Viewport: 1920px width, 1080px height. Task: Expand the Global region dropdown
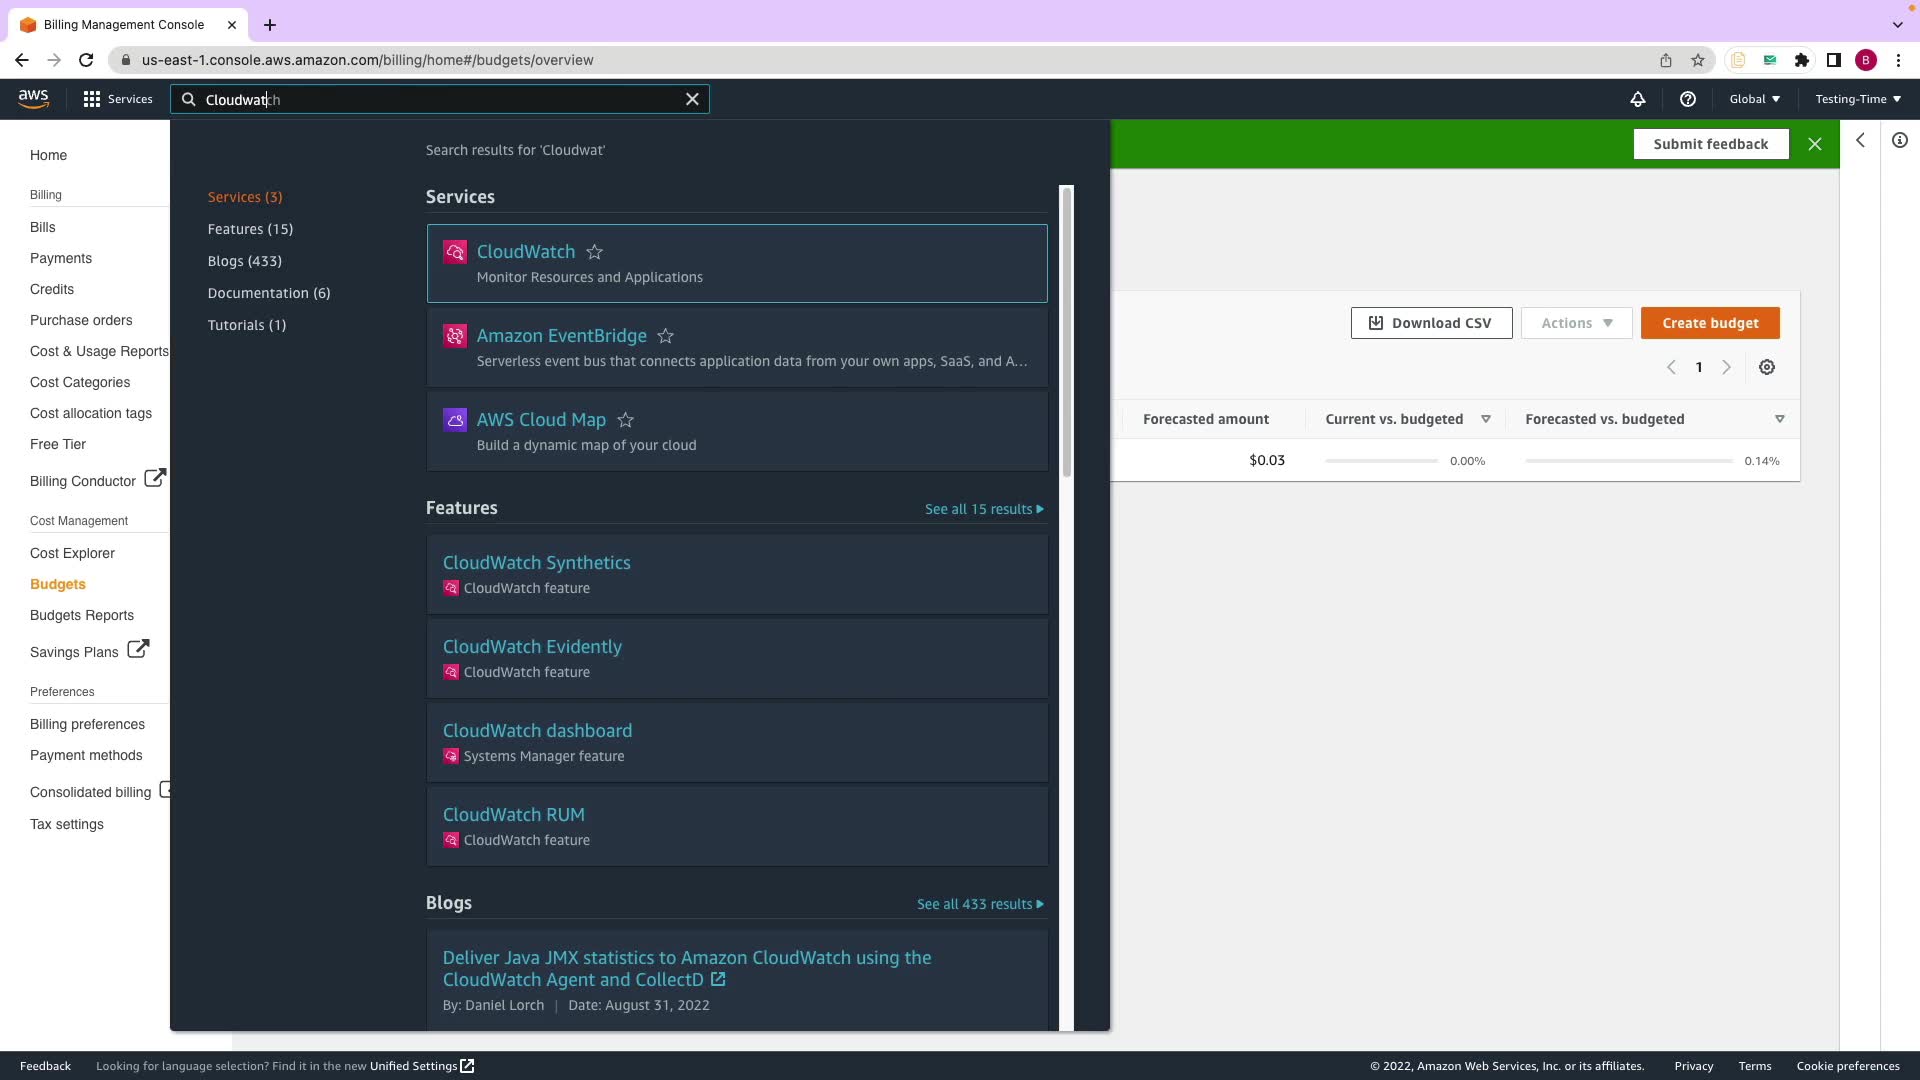(x=1754, y=99)
